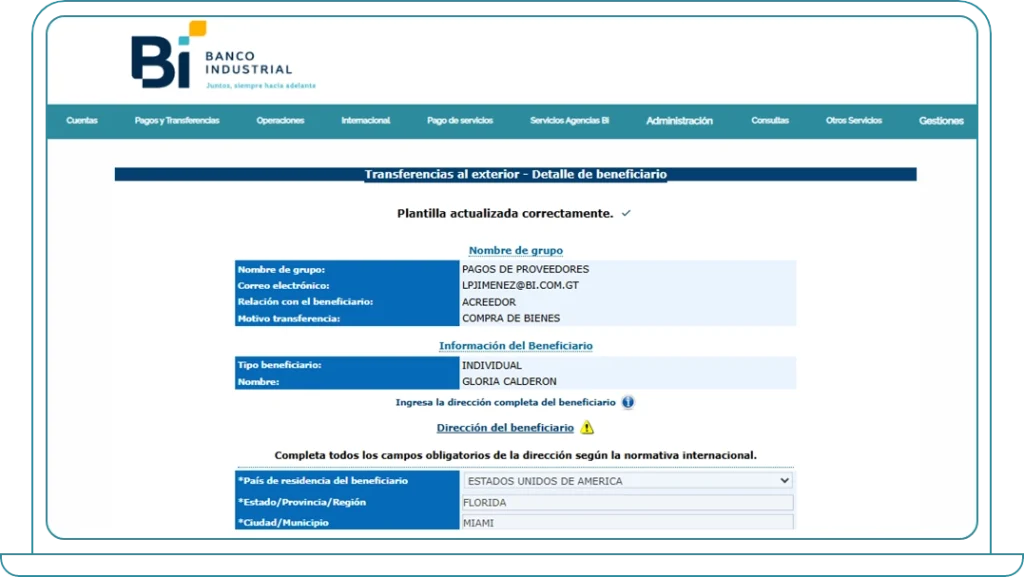Viewport: 1024px width, 577px height.
Task: Select Gestiones in the navigation bar
Action: pos(940,120)
